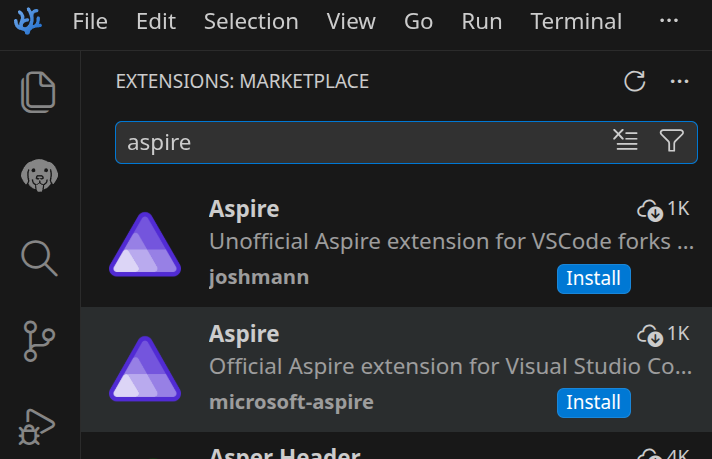Open the Terminal menu
Image resolution: width=712 pixels, height=459 pixels.
pyautogui.click(x=576, y=21)
